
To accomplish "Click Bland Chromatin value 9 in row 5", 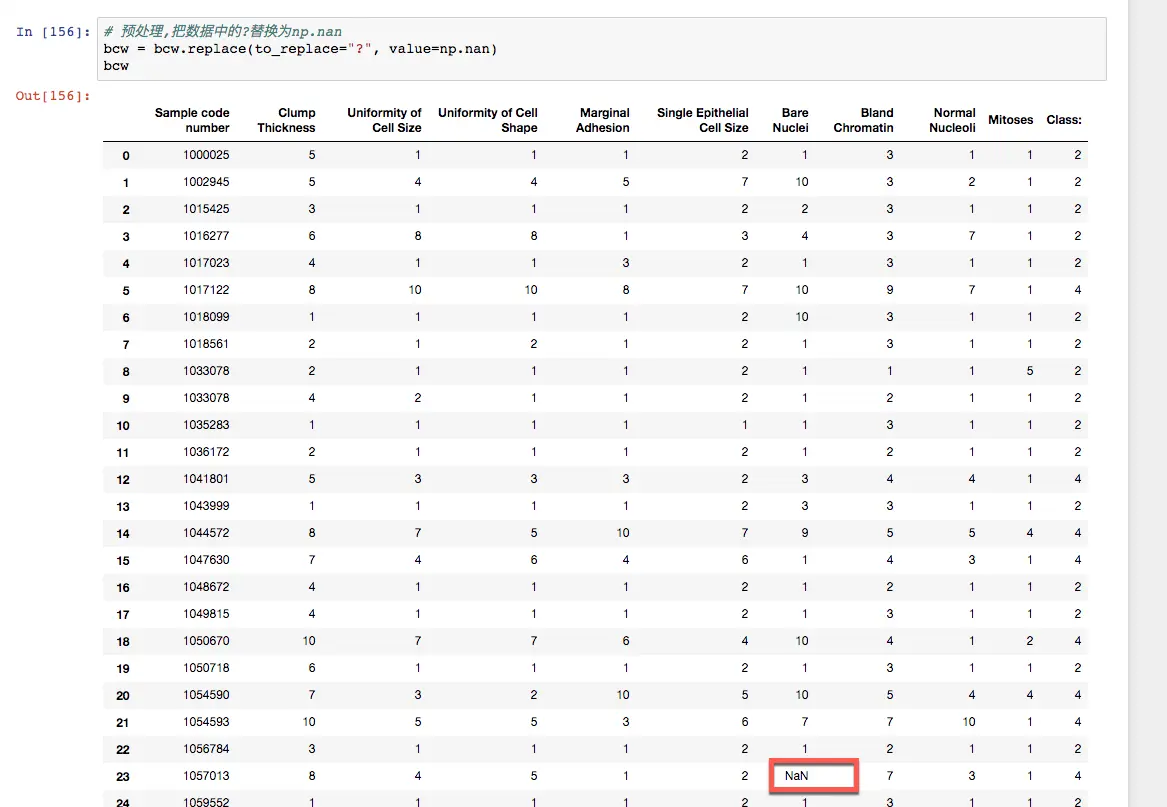I will [890, 290].
